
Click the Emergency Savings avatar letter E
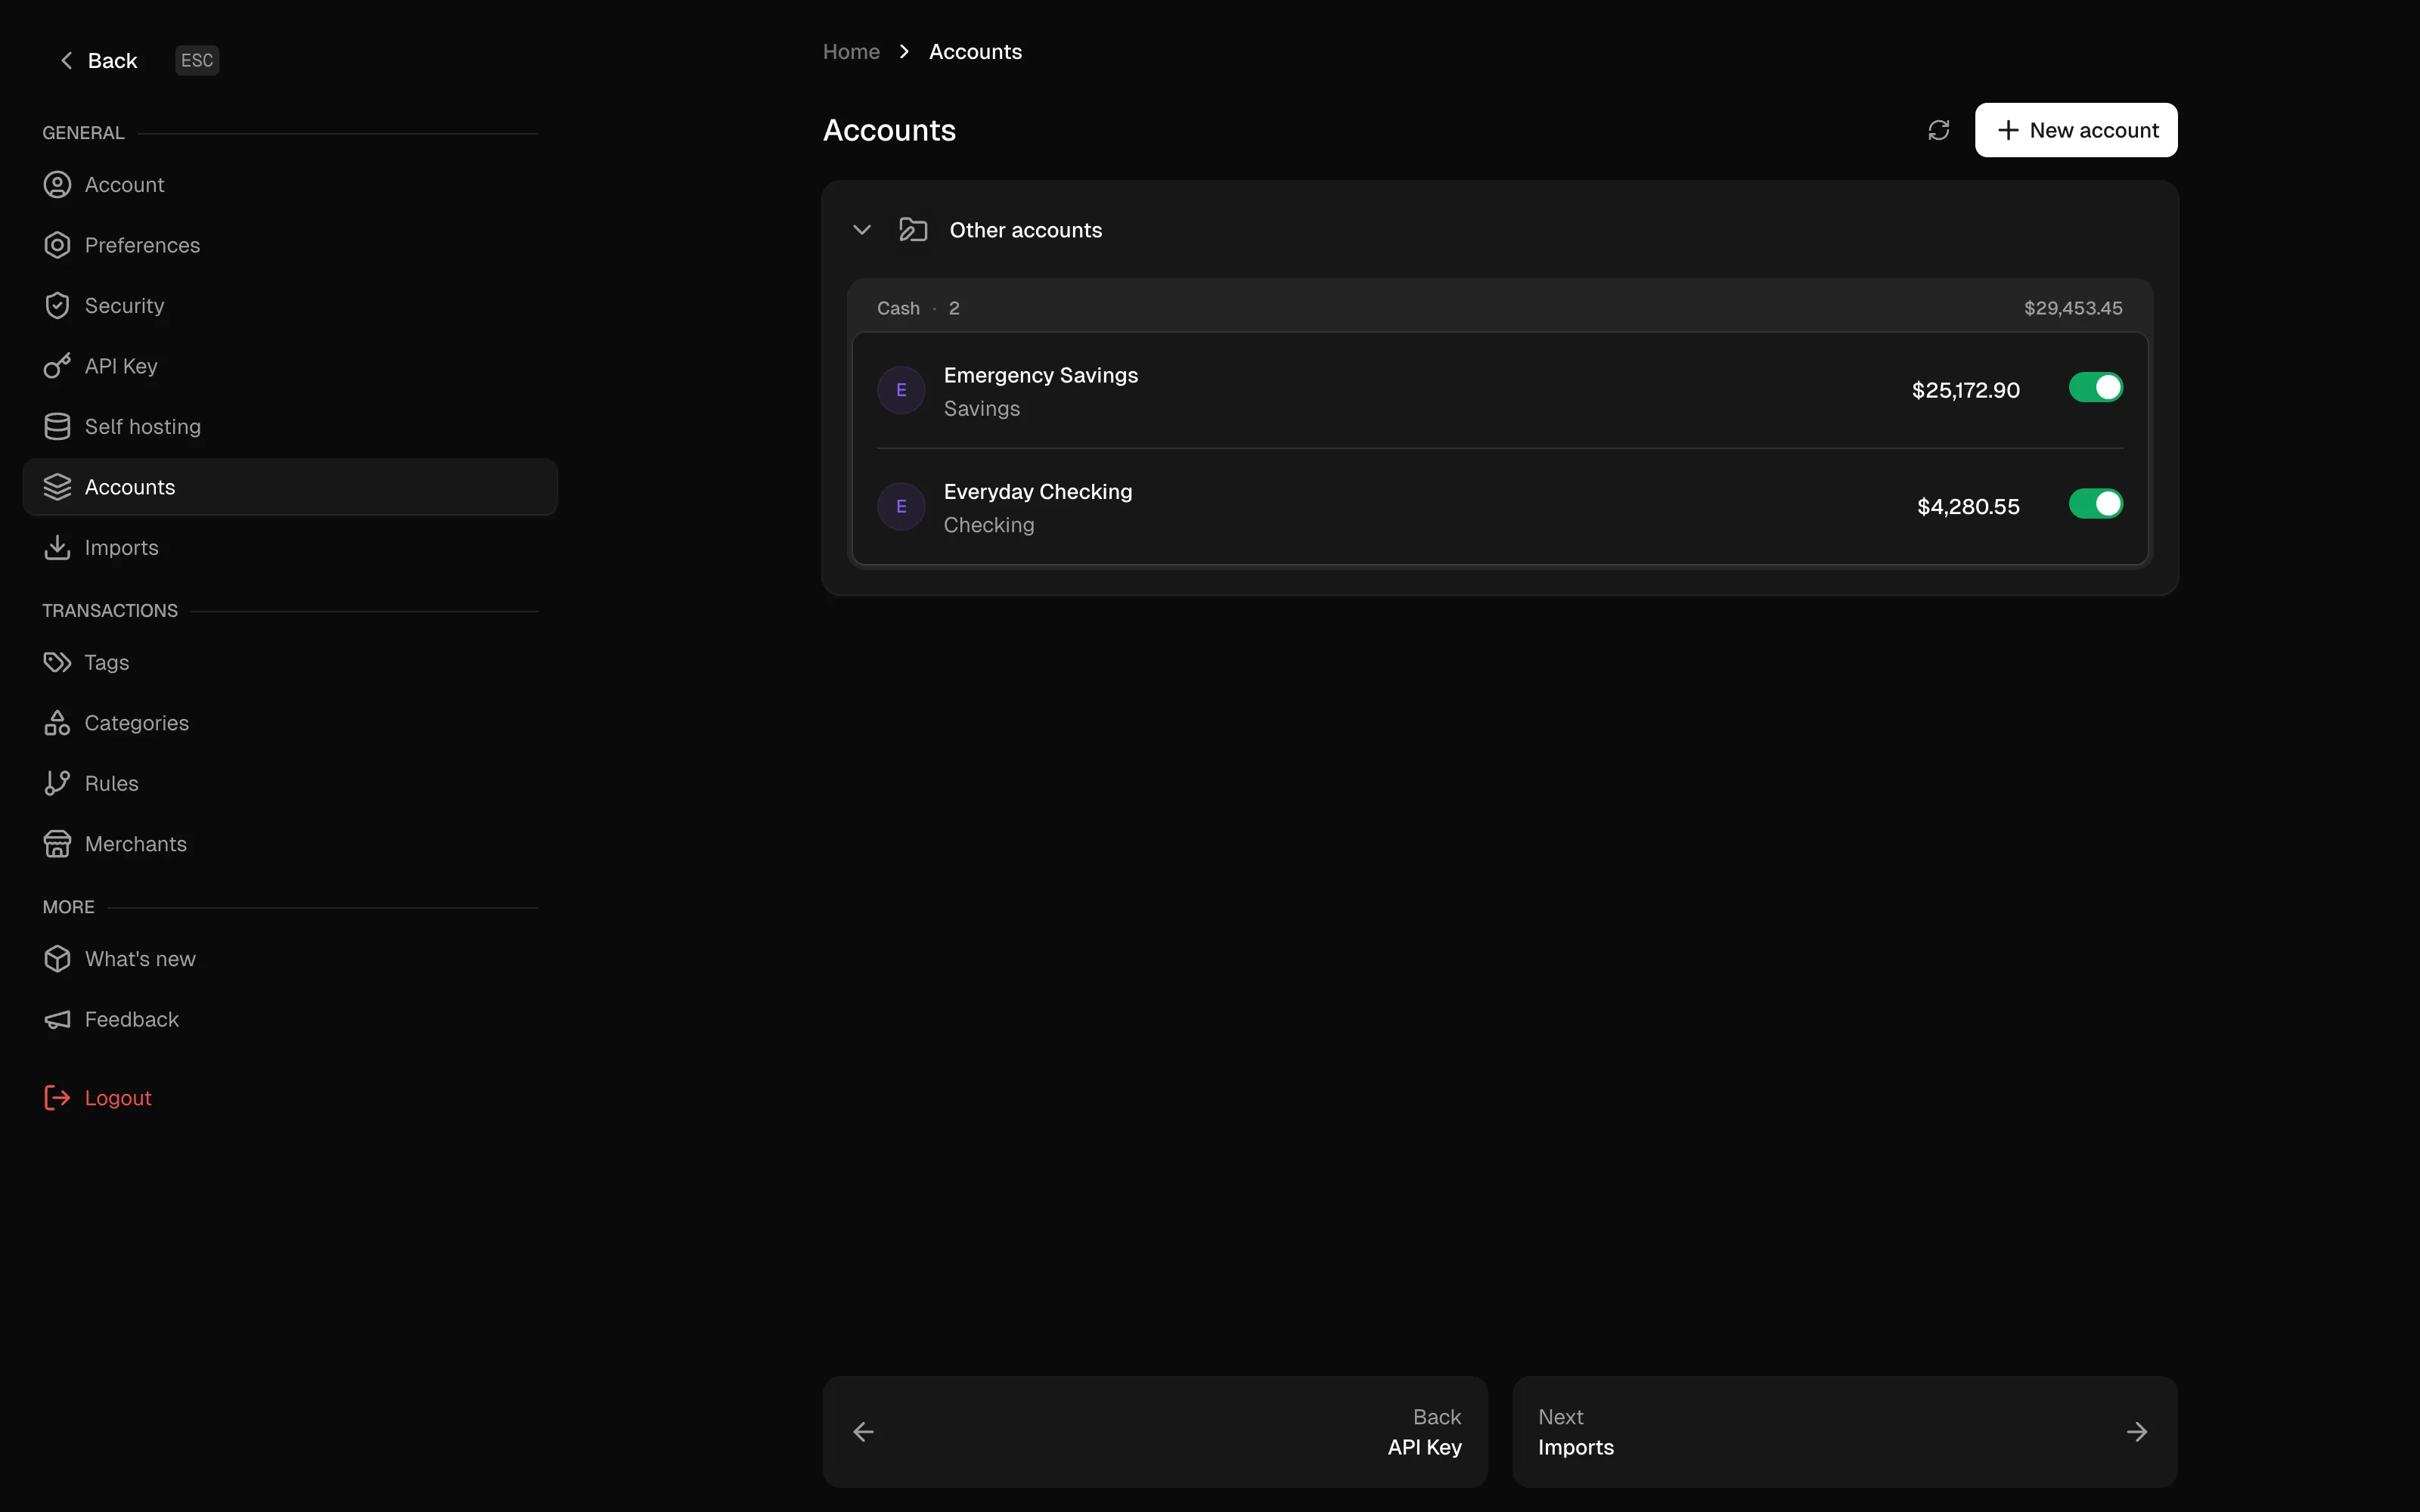[901, 390]
